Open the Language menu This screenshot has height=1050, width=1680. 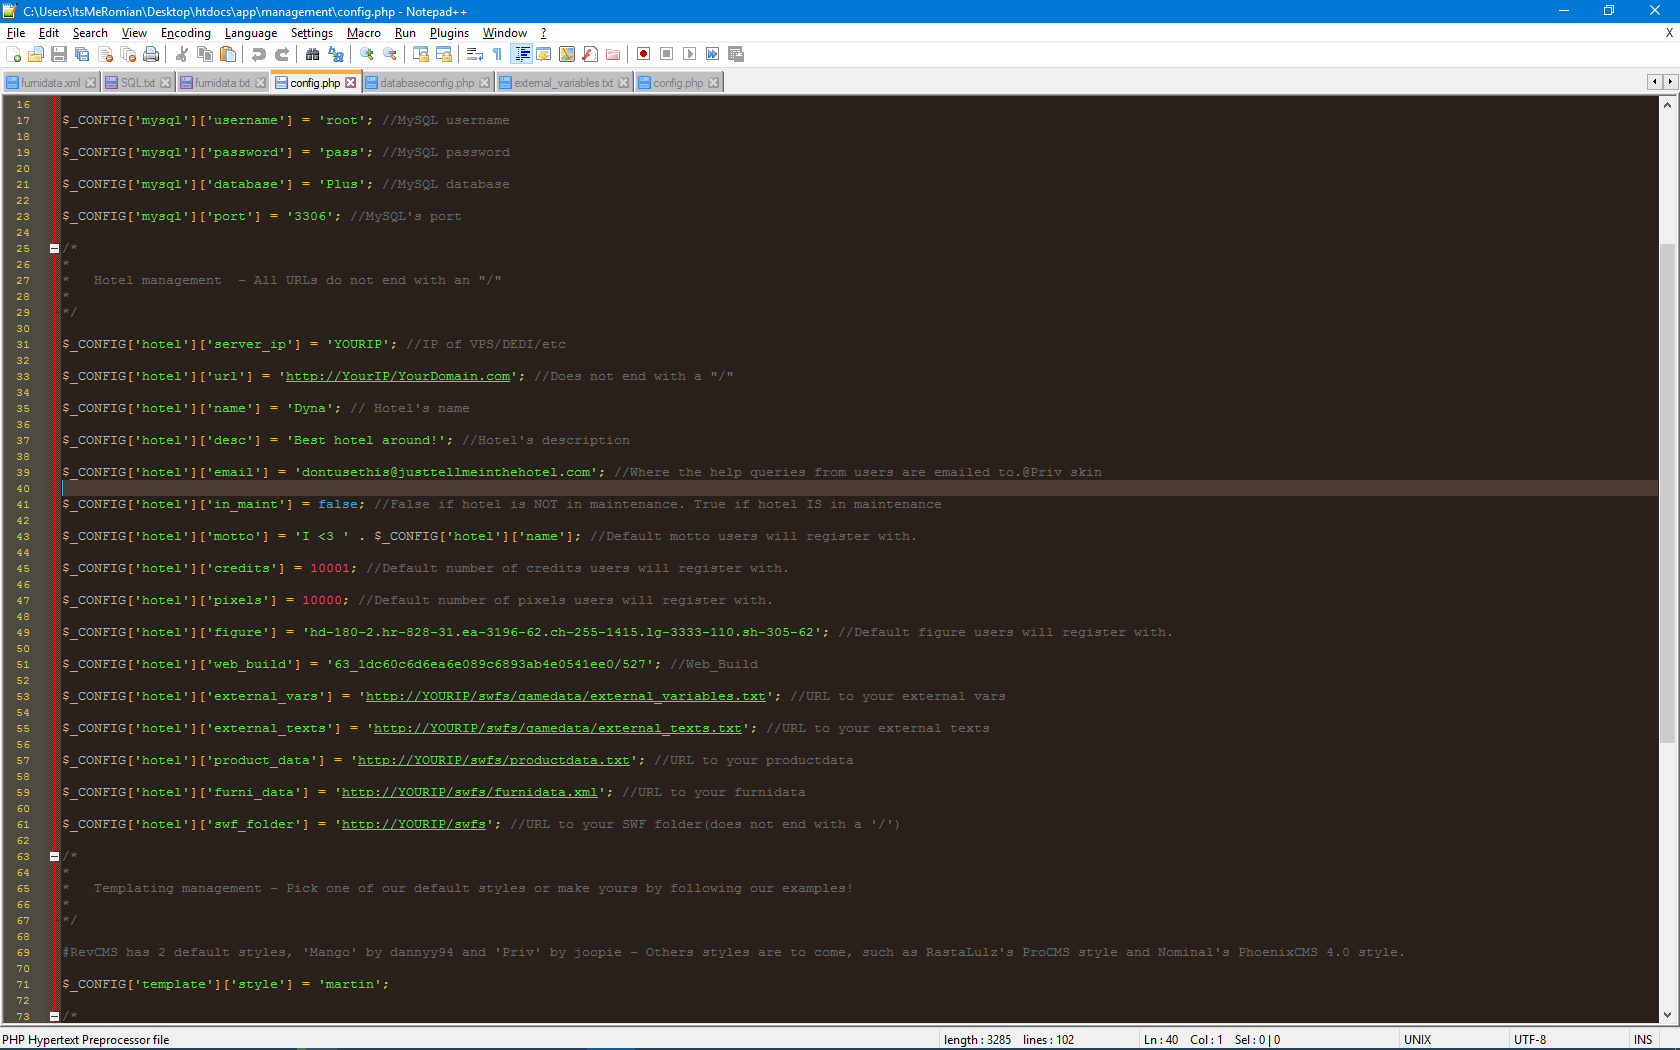pos(251,33)
